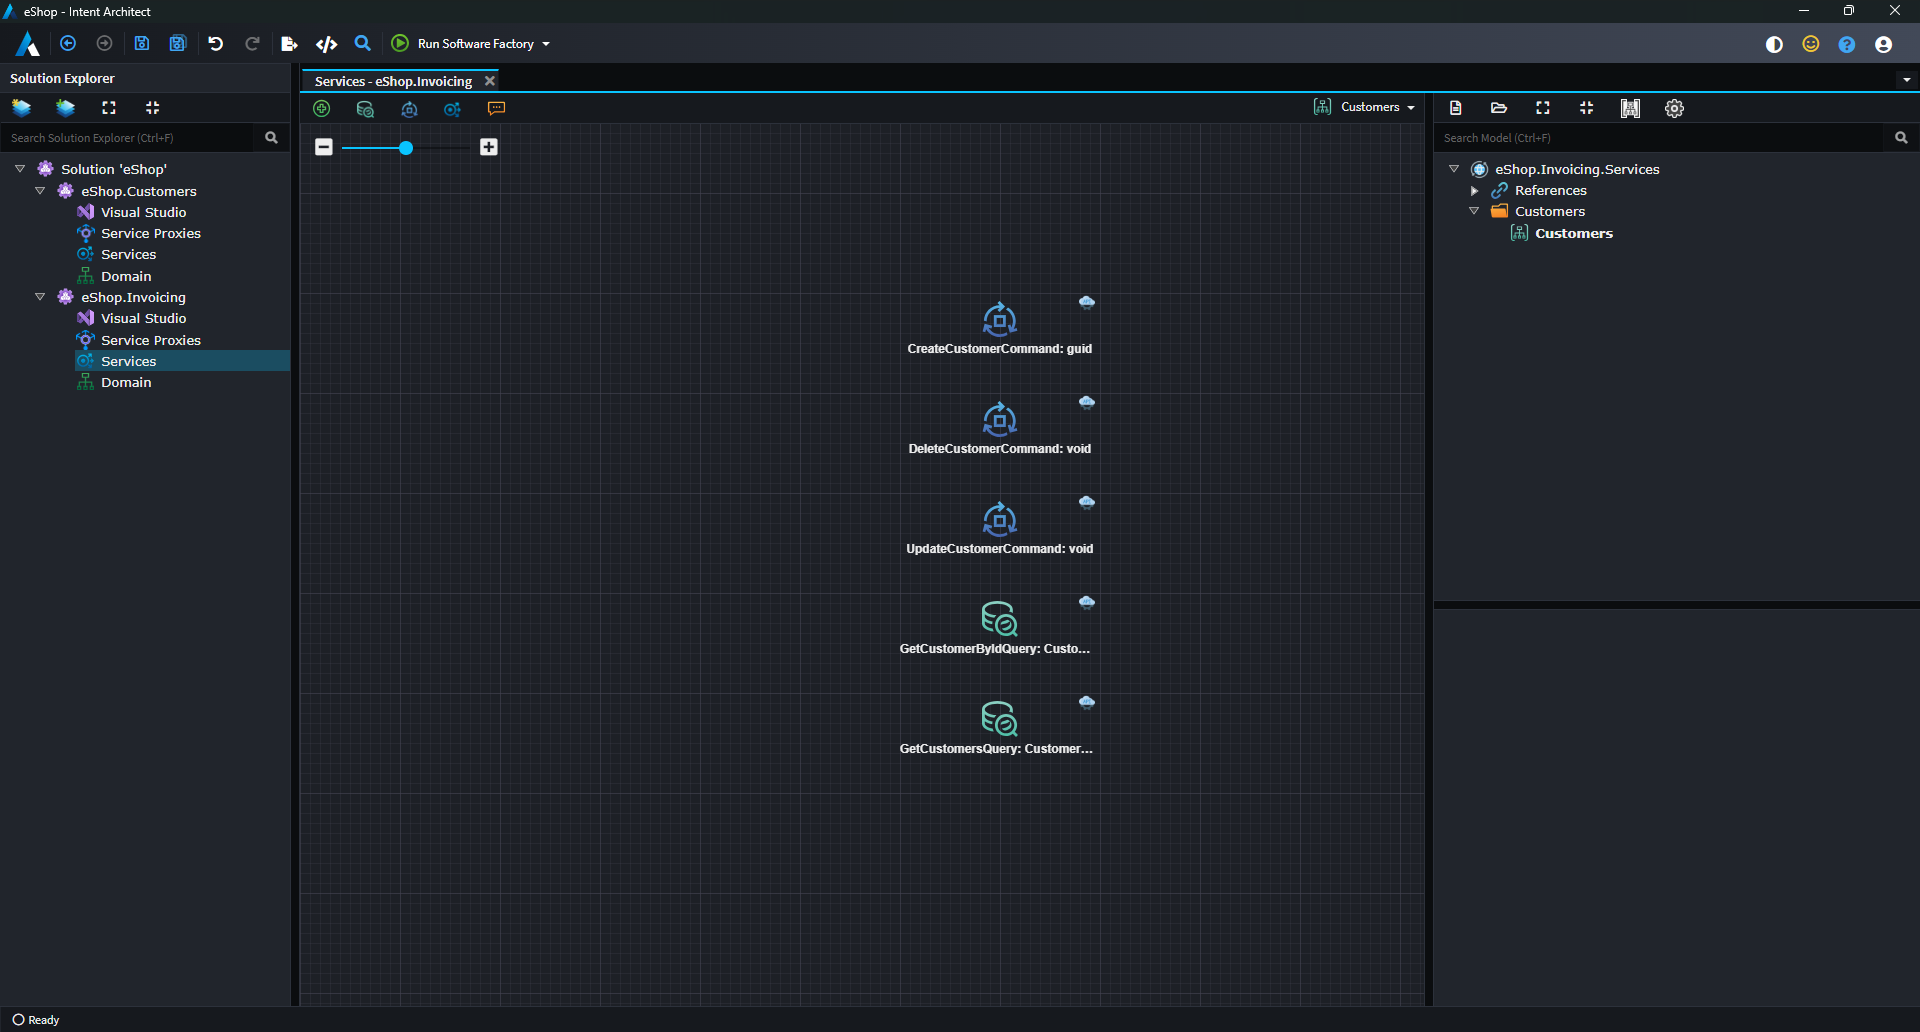The width and height of the screenshot is (1920, 1032).
Task: Toggle the light/dark theme icon
Action: (x=1775, y=44)
